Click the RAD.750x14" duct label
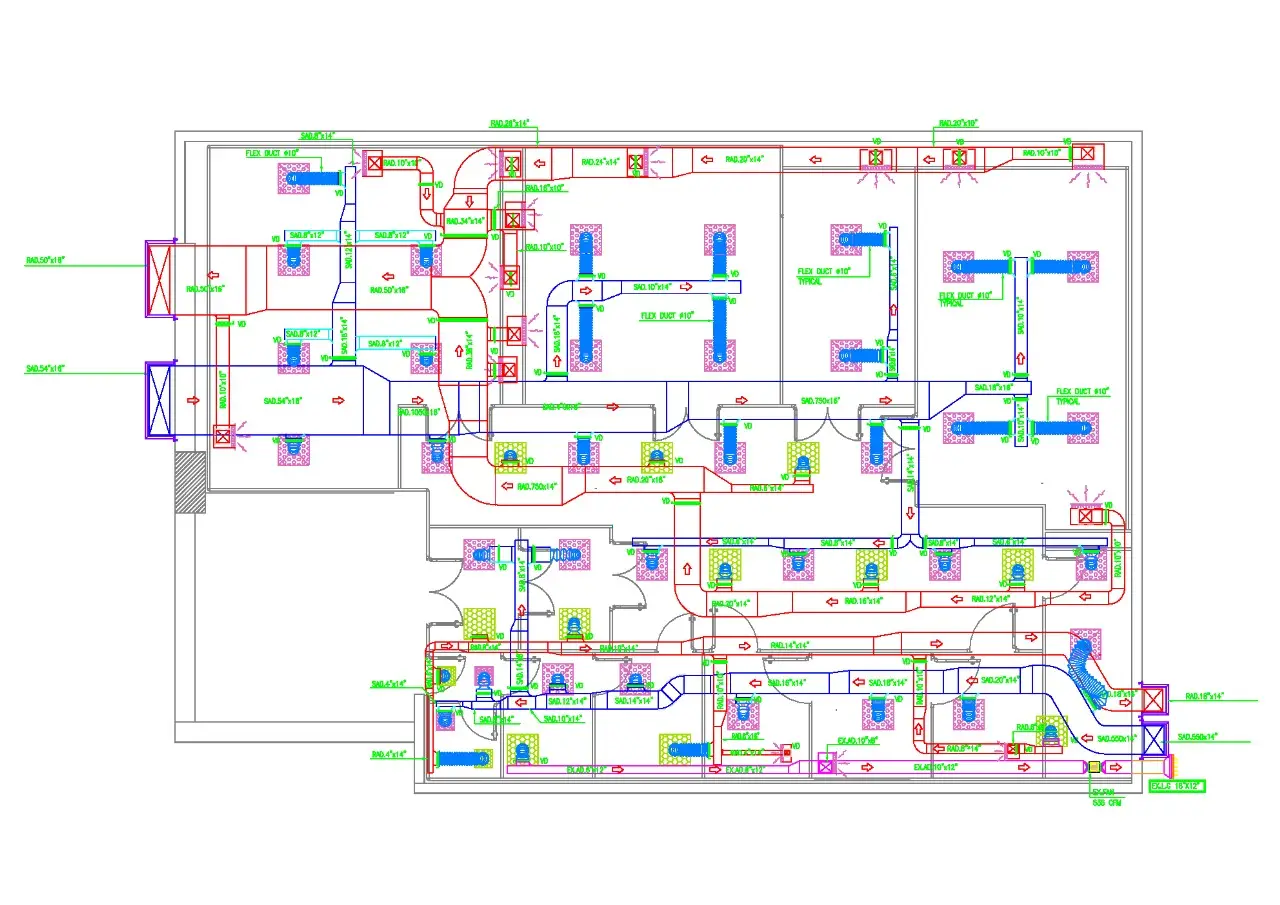Viewport: 1280px width, 905px height. coord(537,487)
